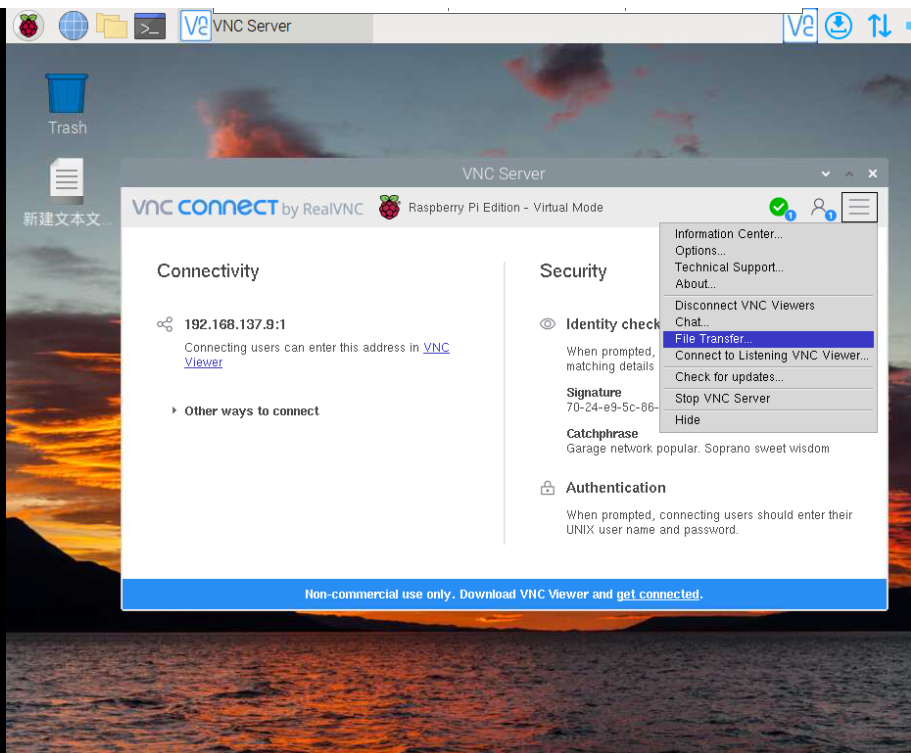
Task: Click the VNC tray icon
Action: (800, 26)
